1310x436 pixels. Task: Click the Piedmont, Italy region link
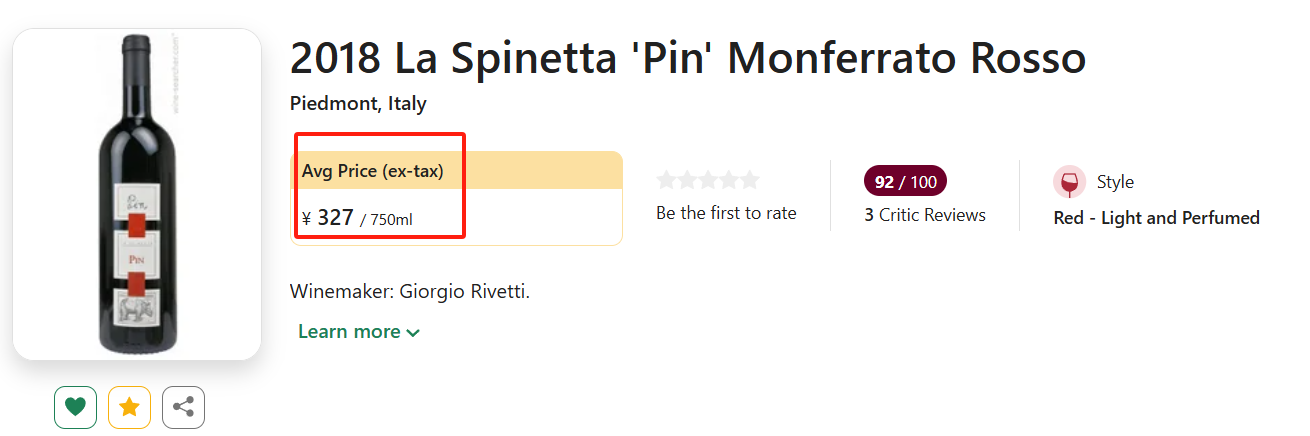tap(358, 103)
